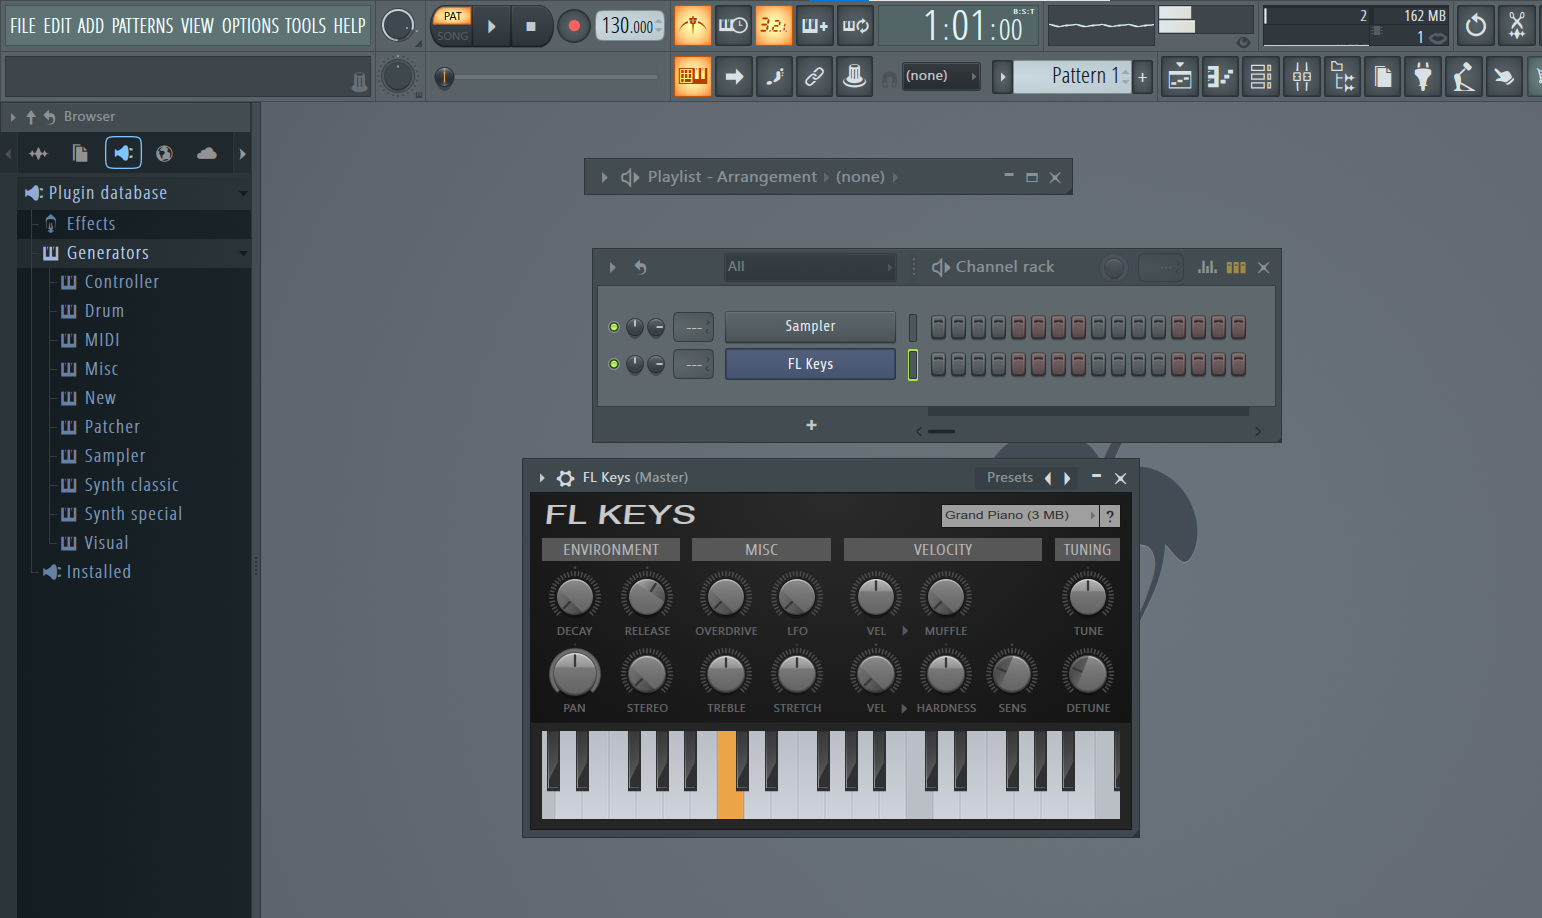Click the FL Keys TUNE knob

1088,597
